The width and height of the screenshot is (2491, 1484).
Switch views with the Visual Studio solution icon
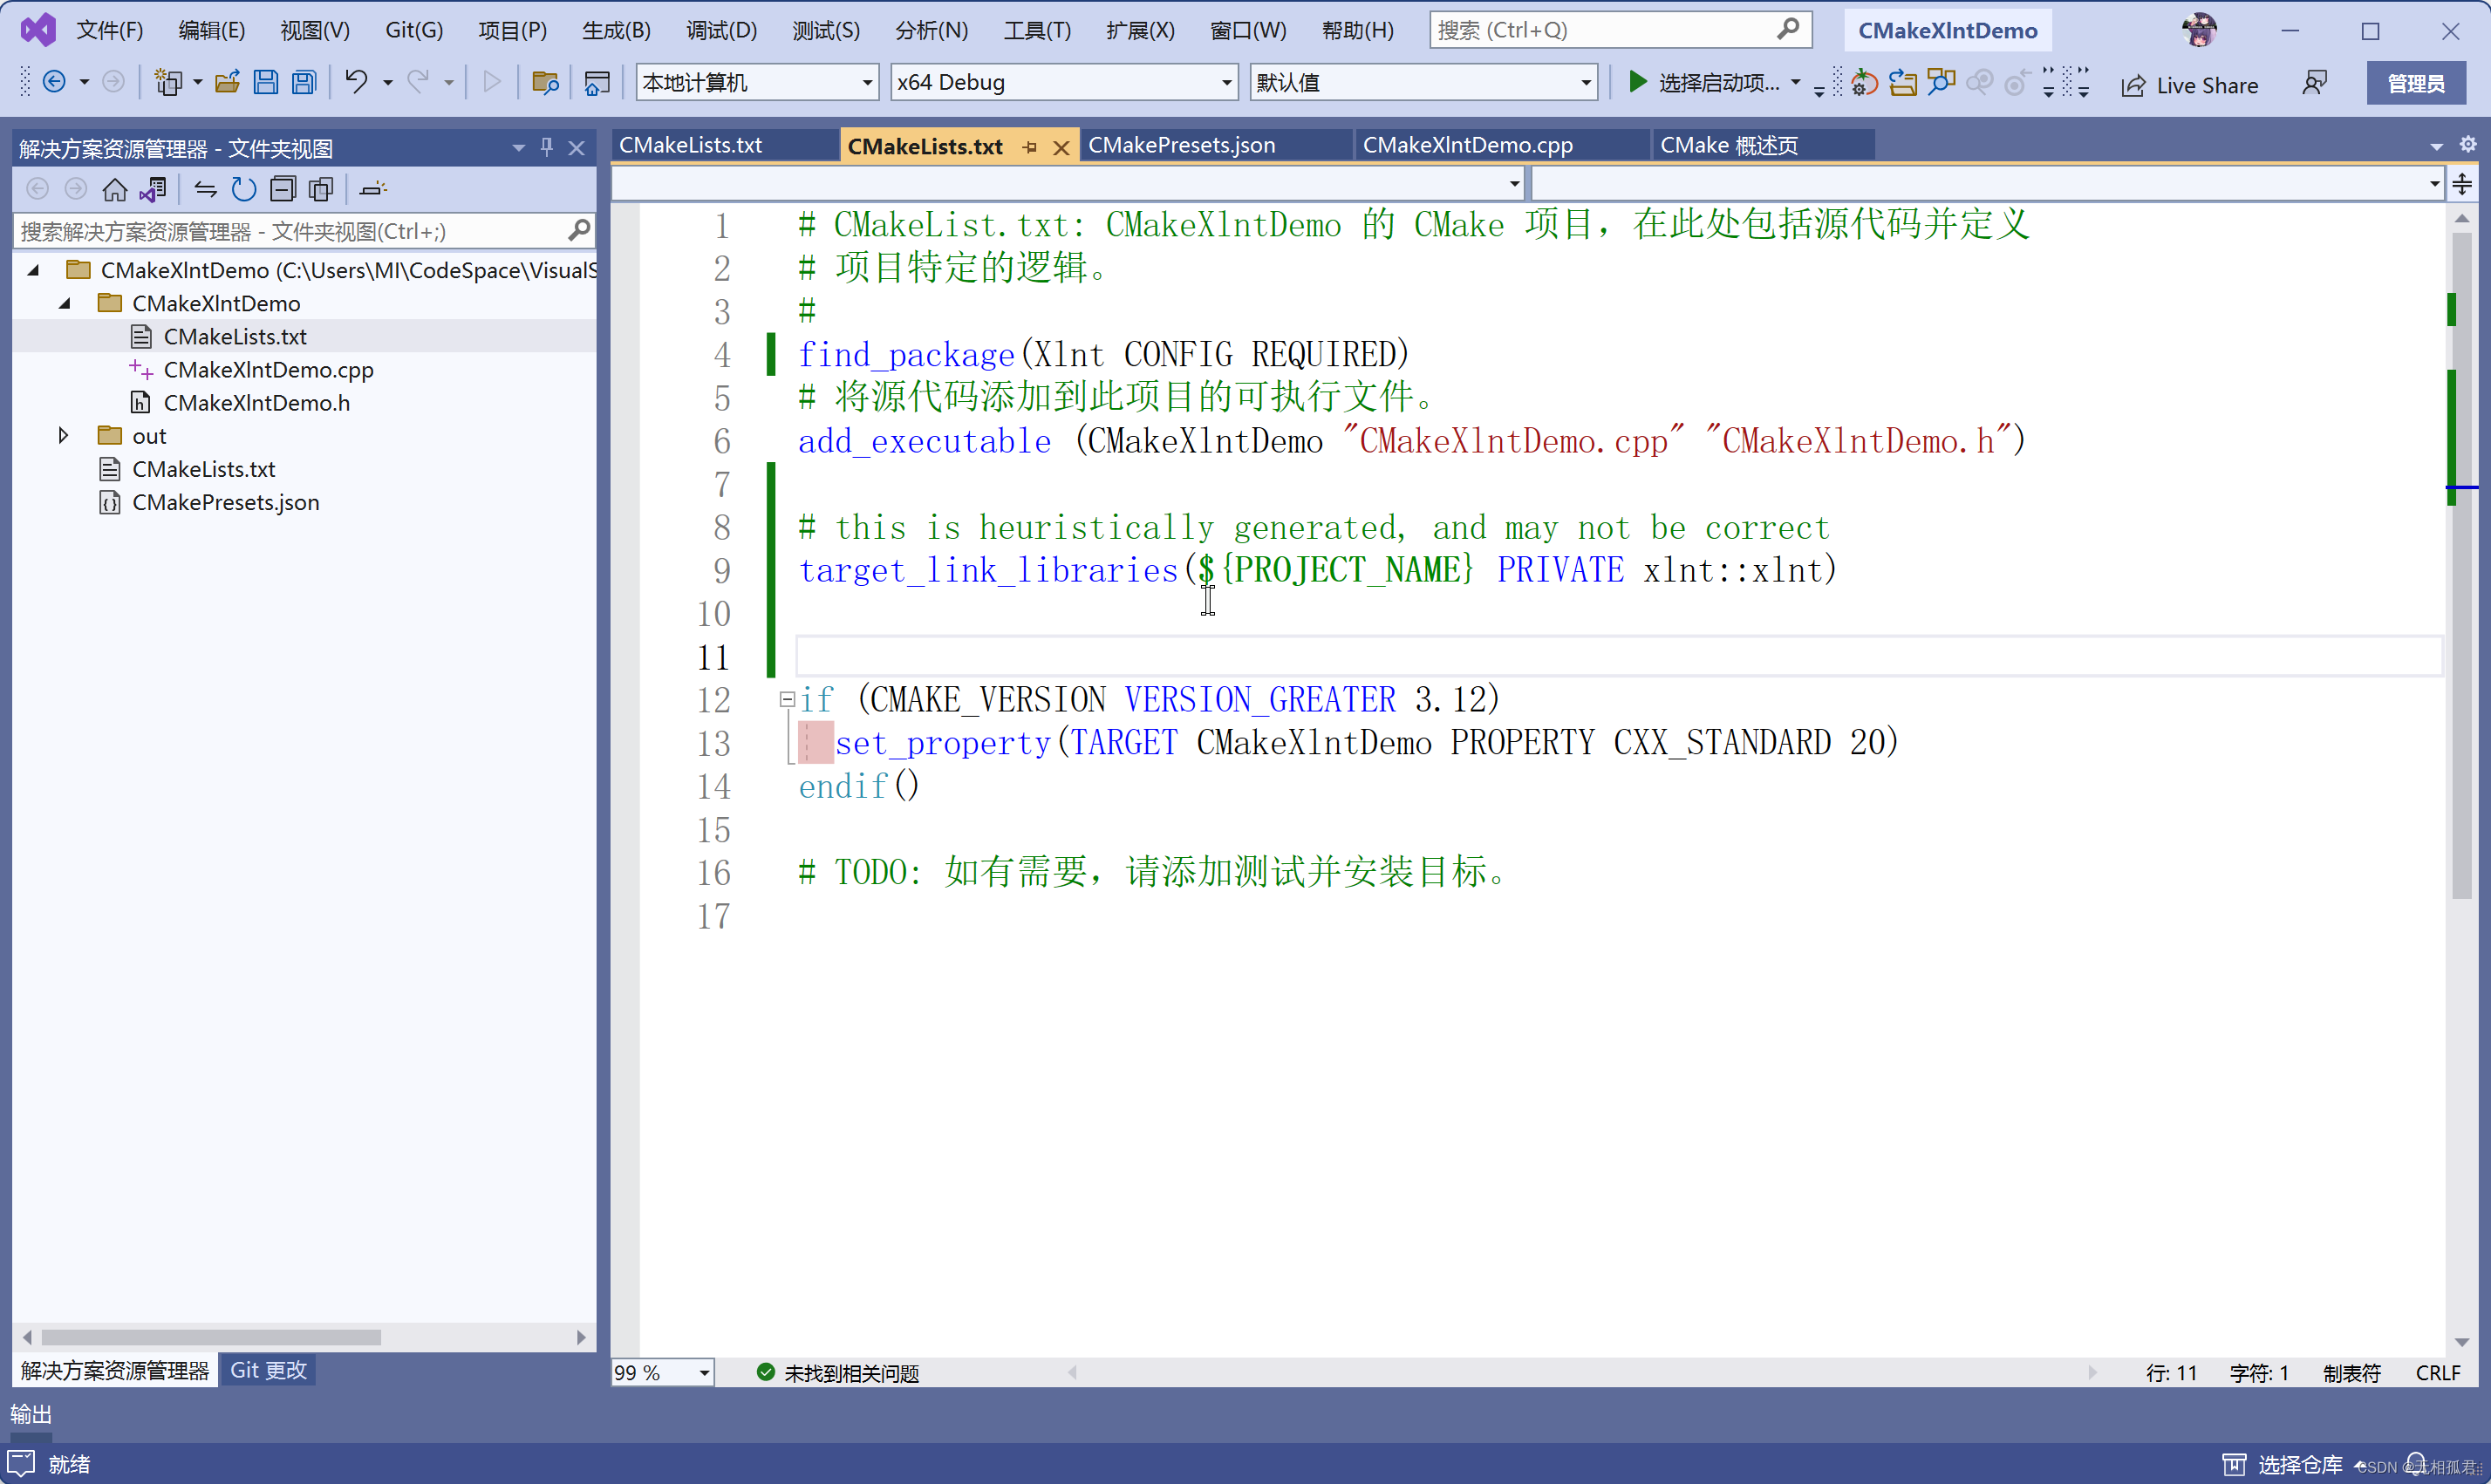[153, 189]
